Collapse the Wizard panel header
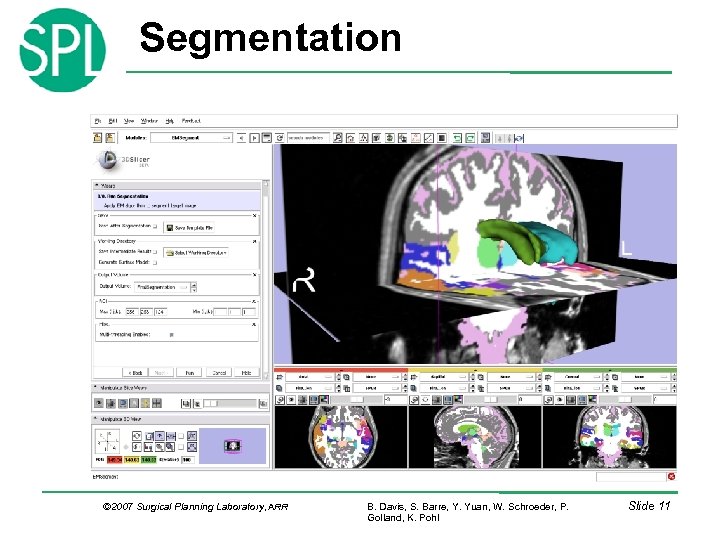The height and width of the screenshot is (540, 720). (x=177, y=186)
